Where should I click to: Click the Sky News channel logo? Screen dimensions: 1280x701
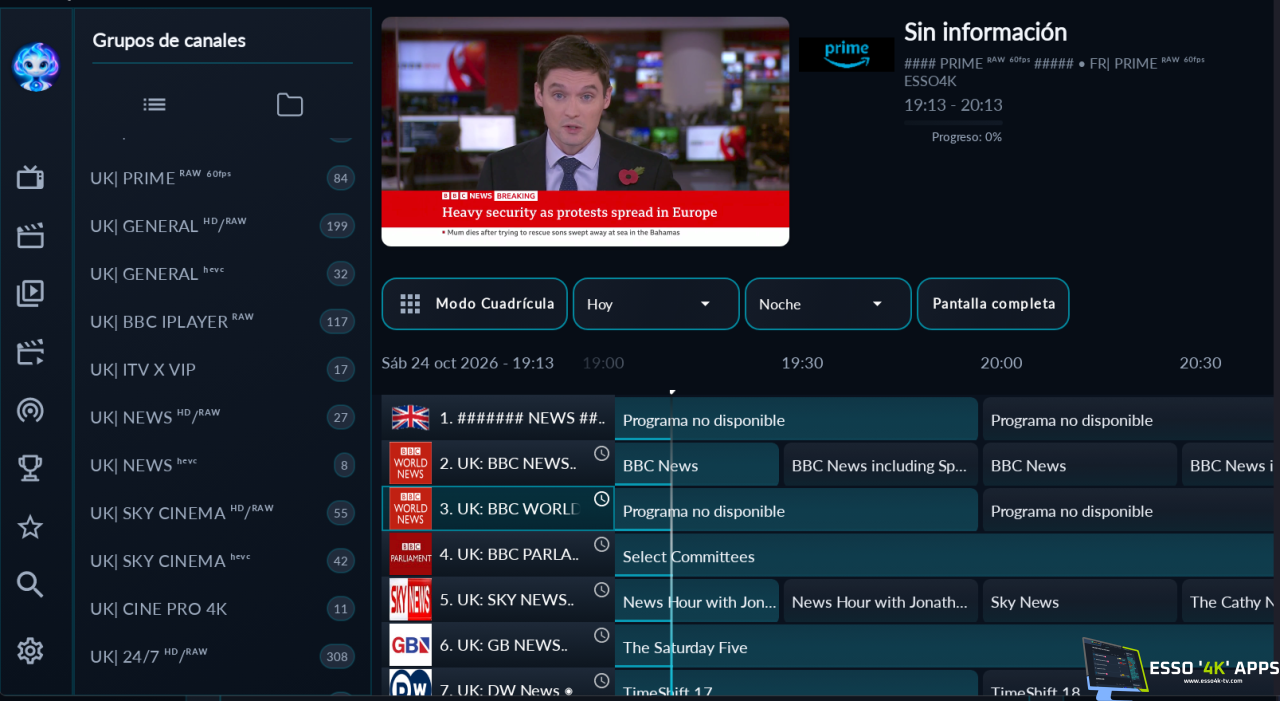click(x=410, y=600)
